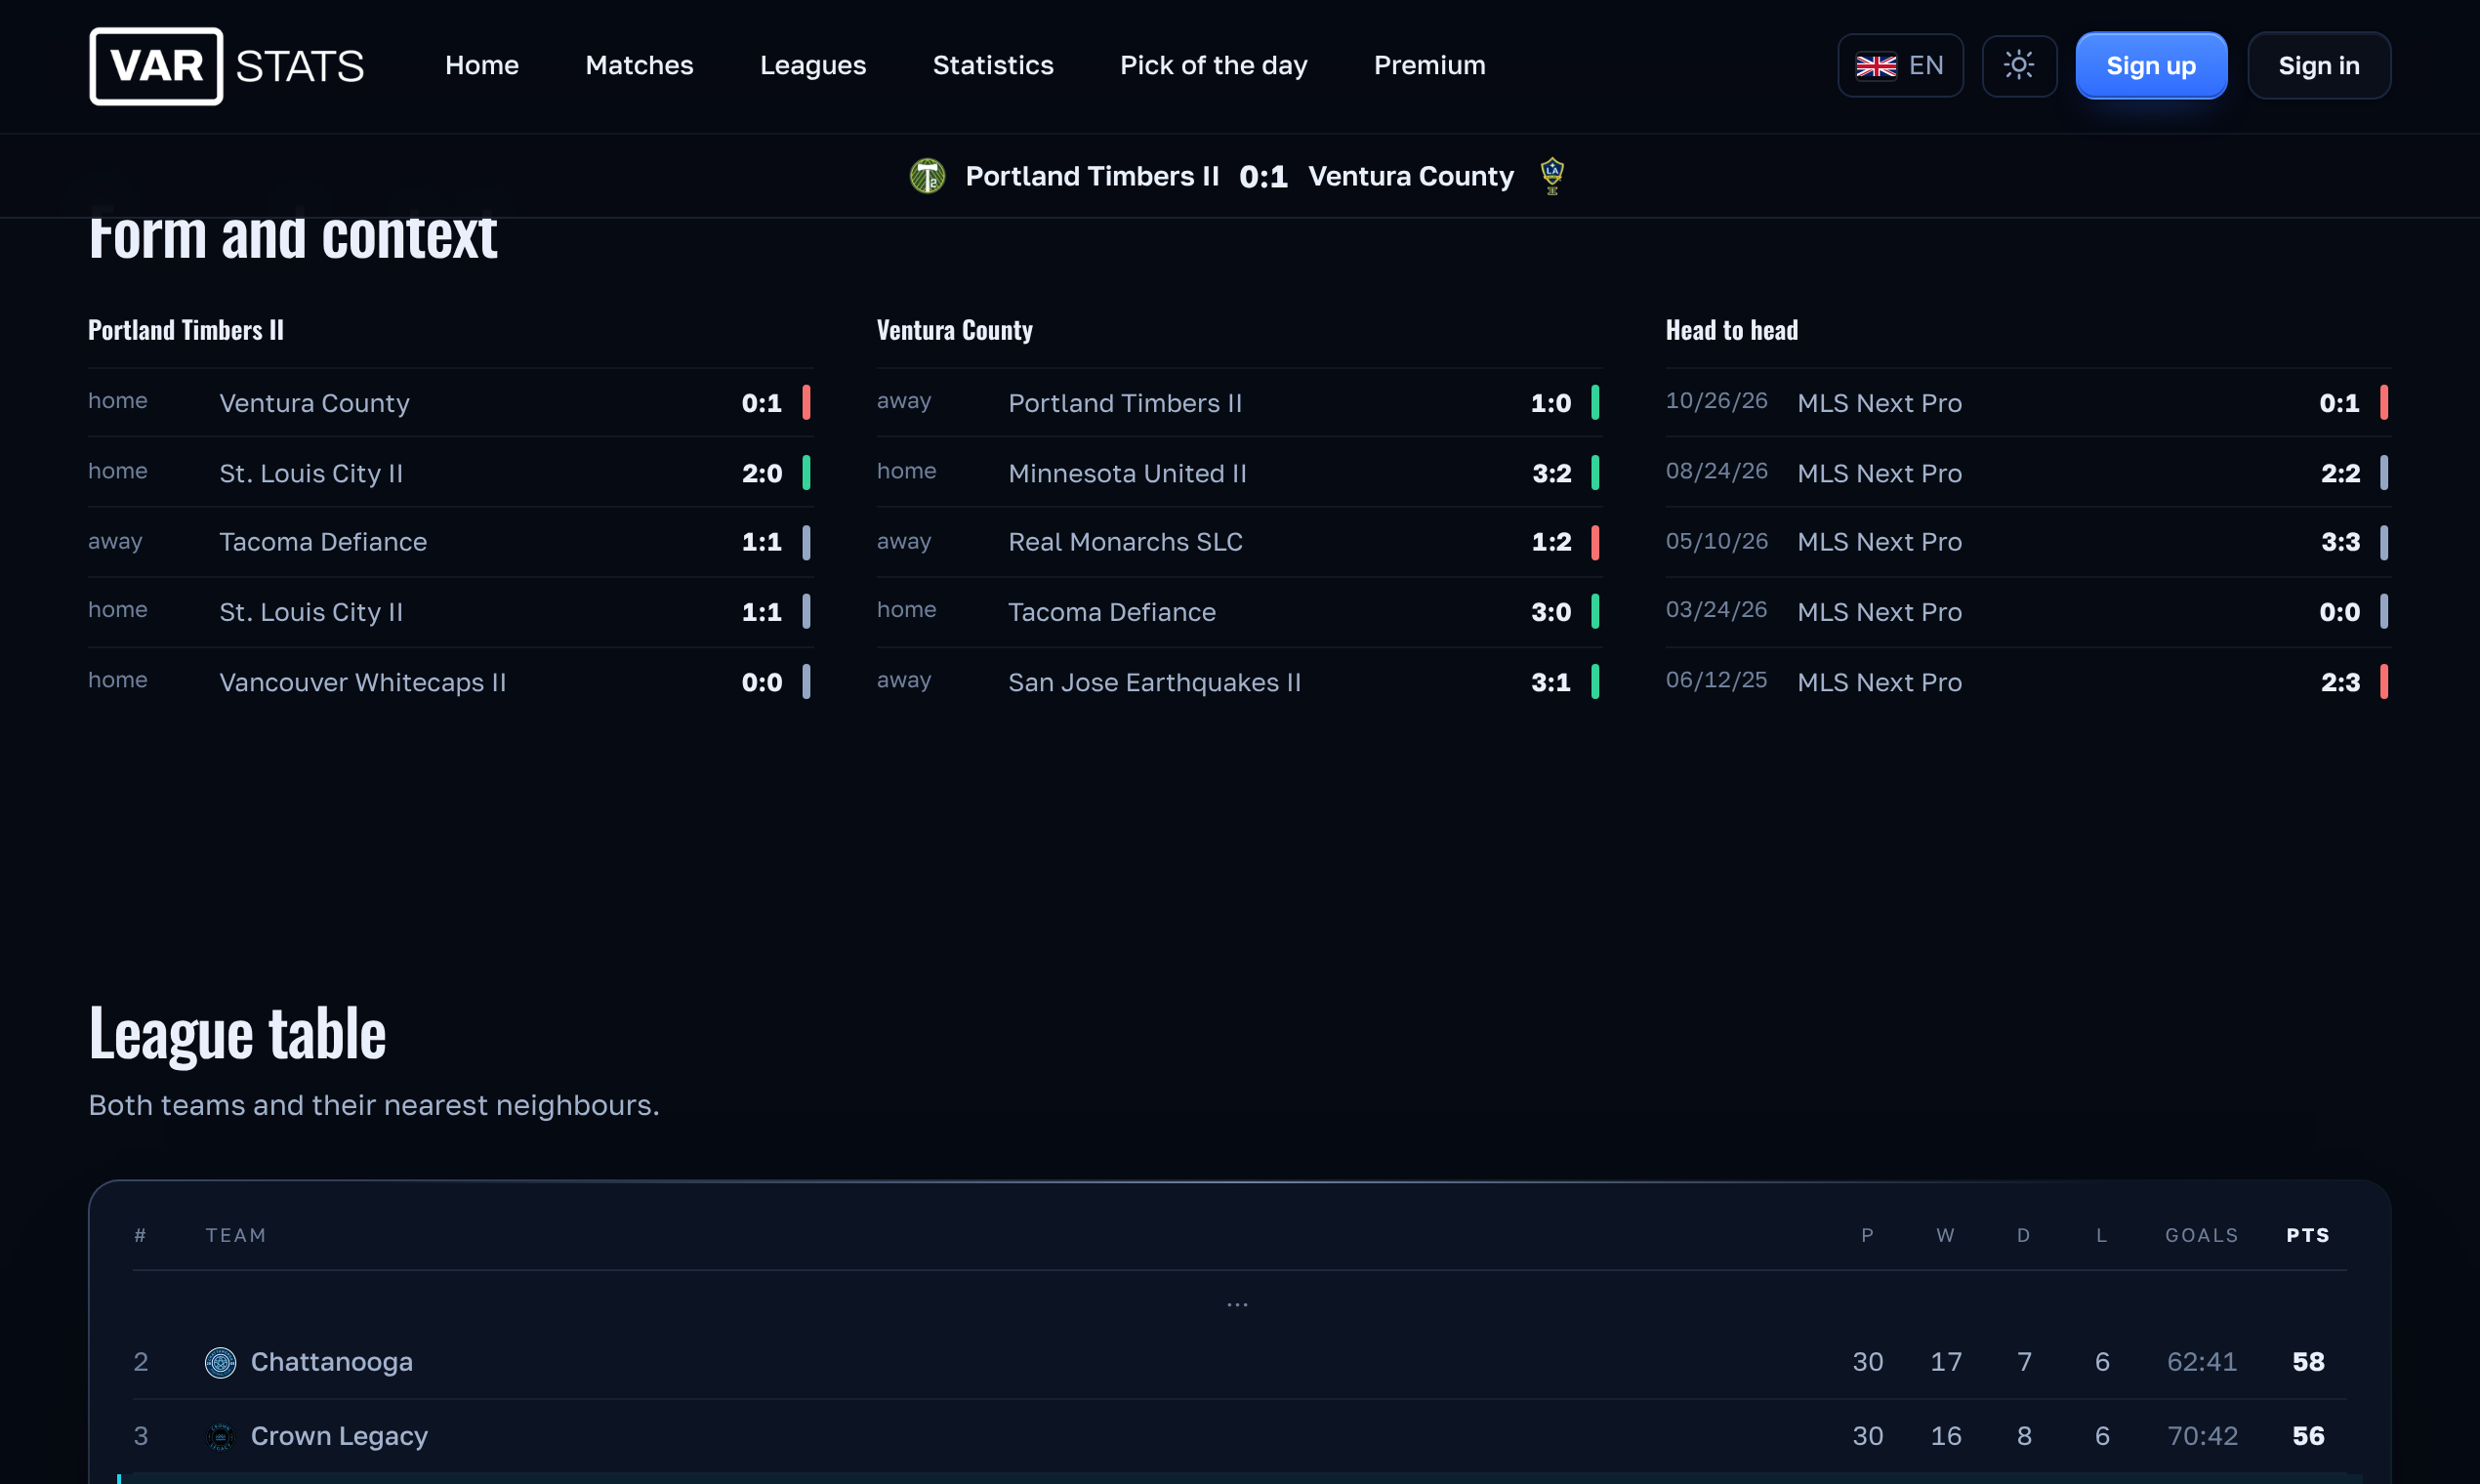This screenshot has height=1484, width=2480.
Task: Open Ventura's away match at Portland Timbers II
Action: click(1239, 403)
